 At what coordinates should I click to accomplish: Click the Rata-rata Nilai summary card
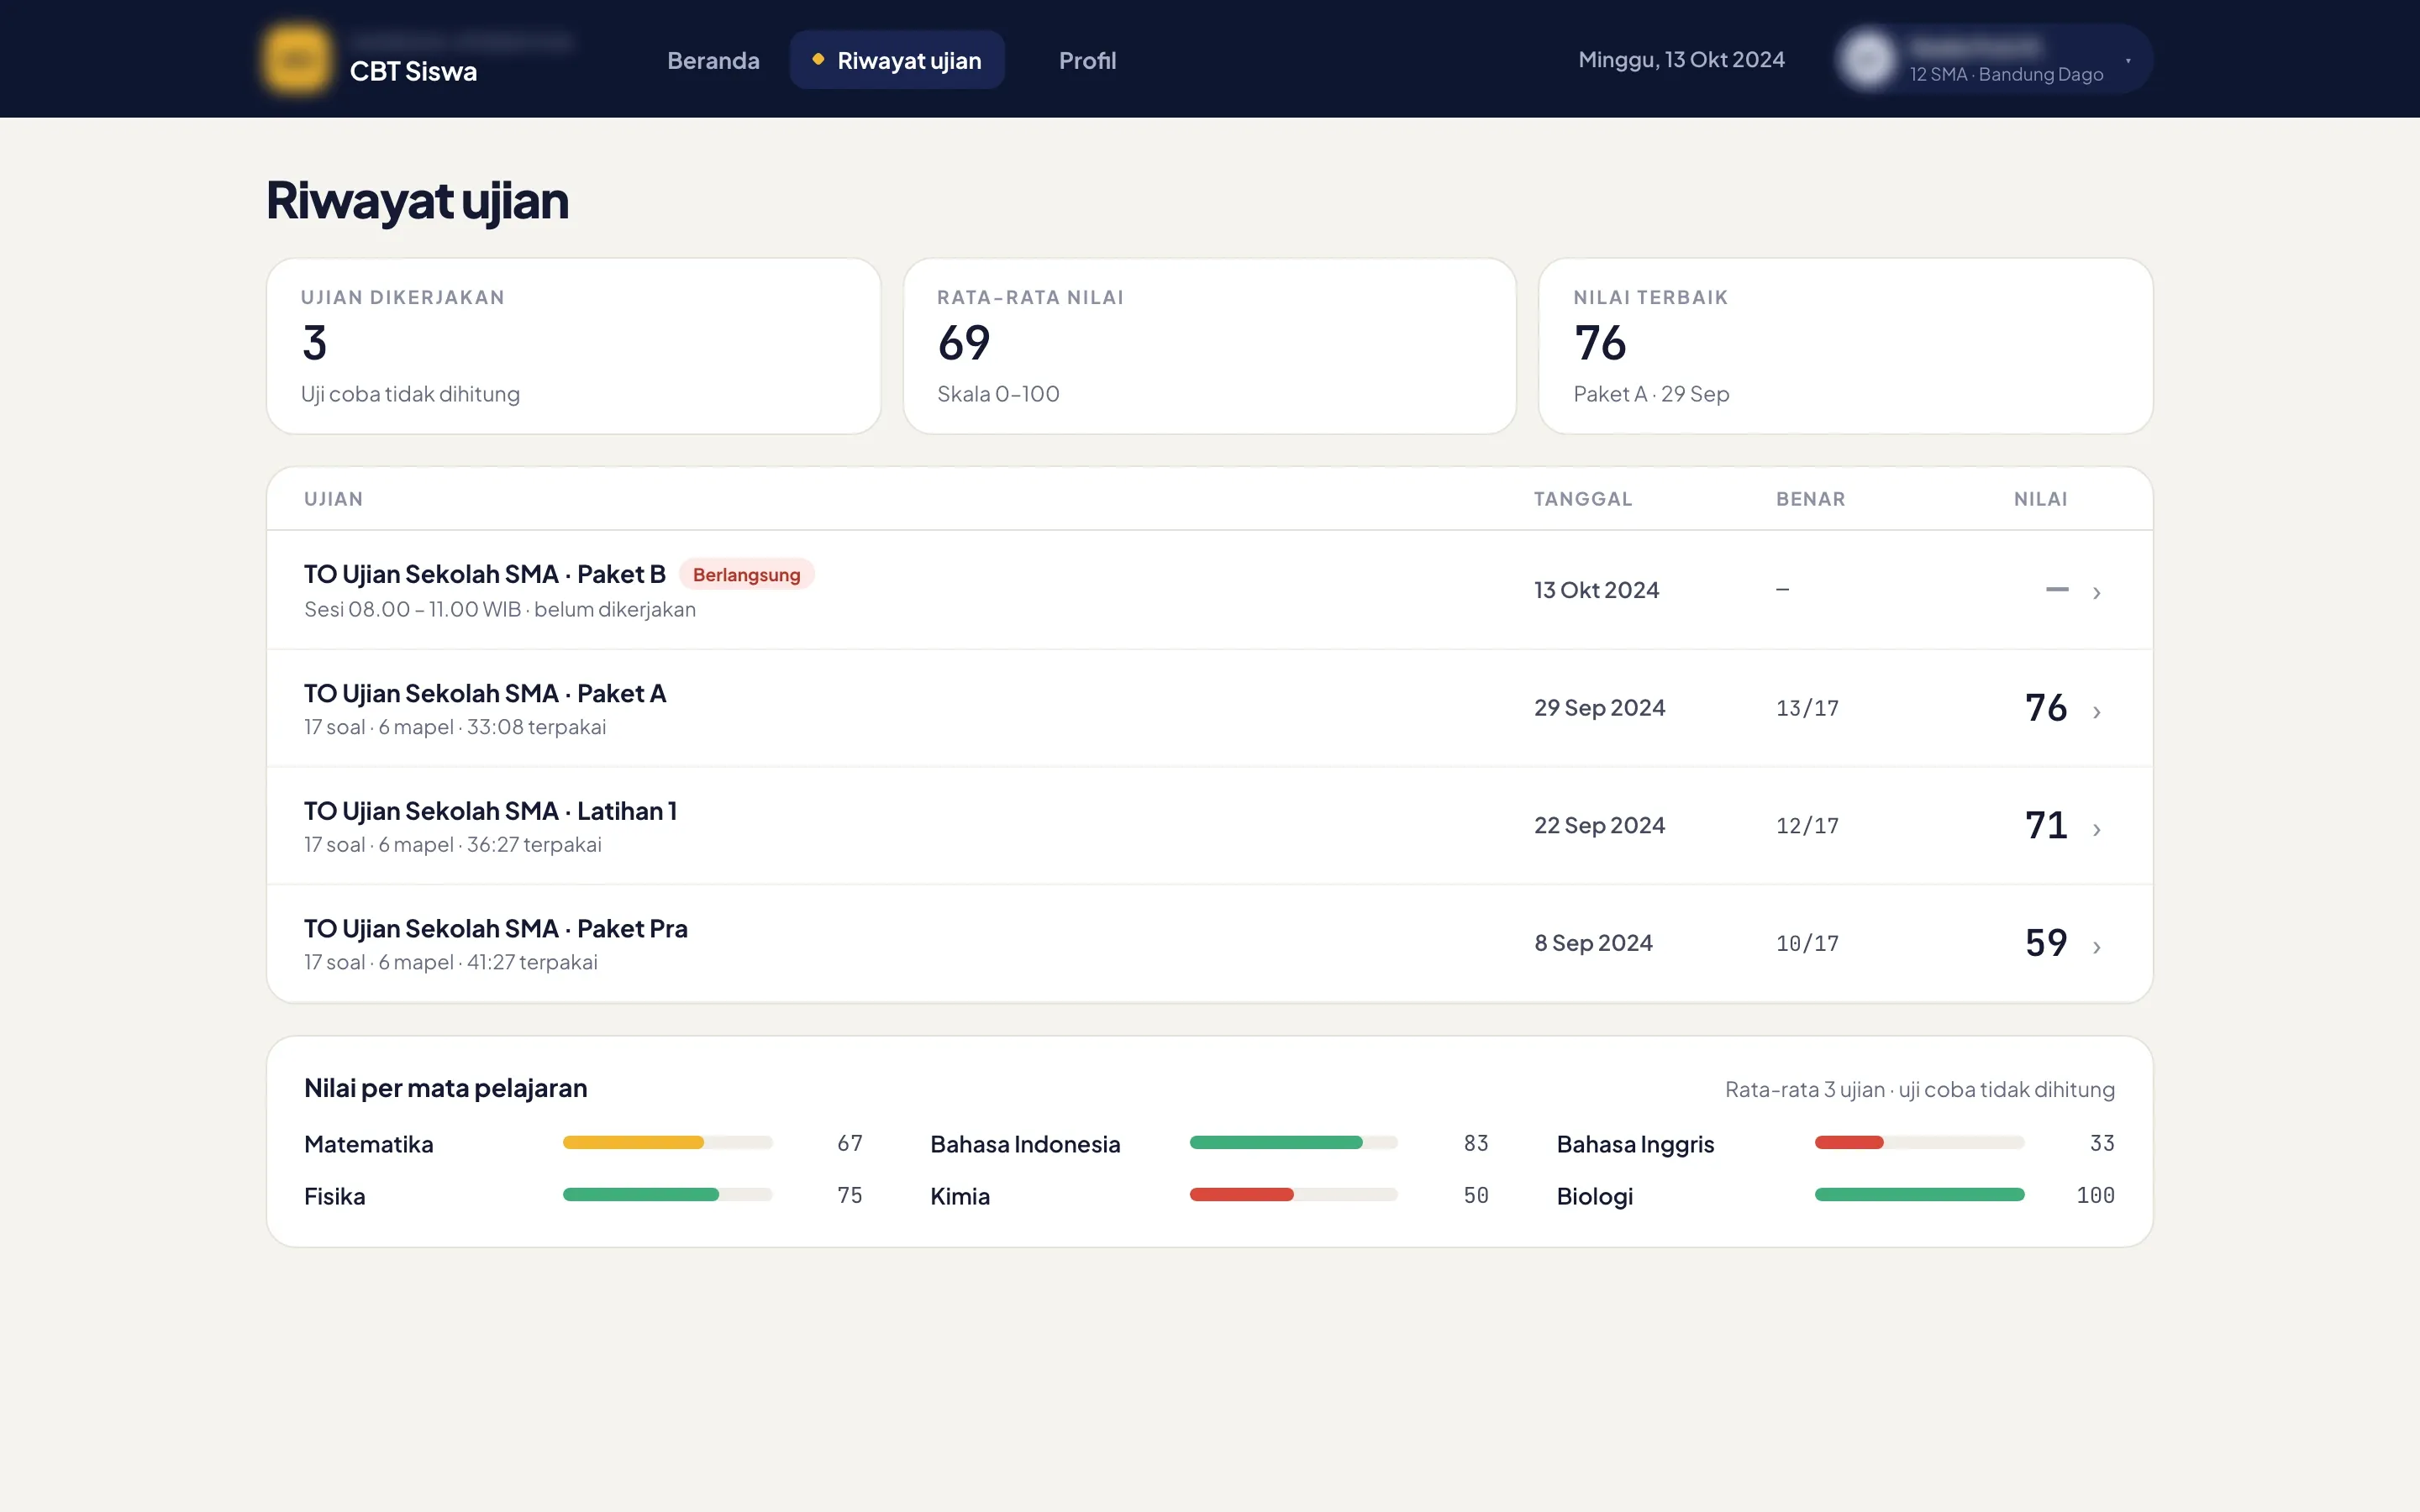(1209, 346)
